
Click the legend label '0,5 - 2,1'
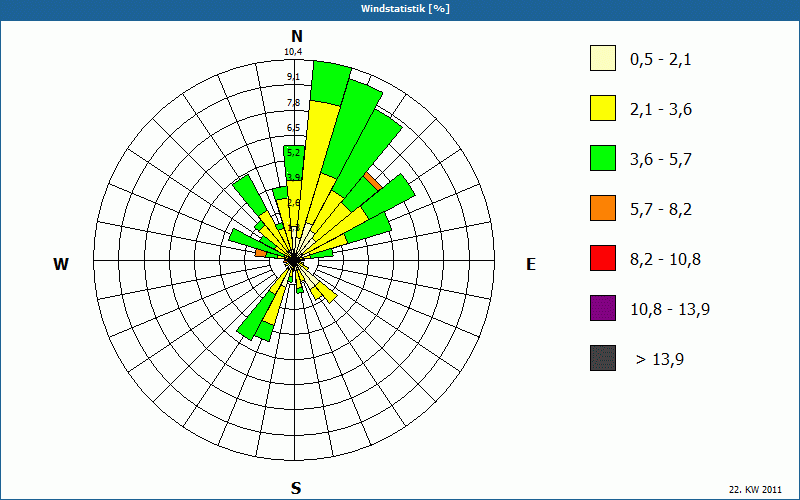[661, 60]
